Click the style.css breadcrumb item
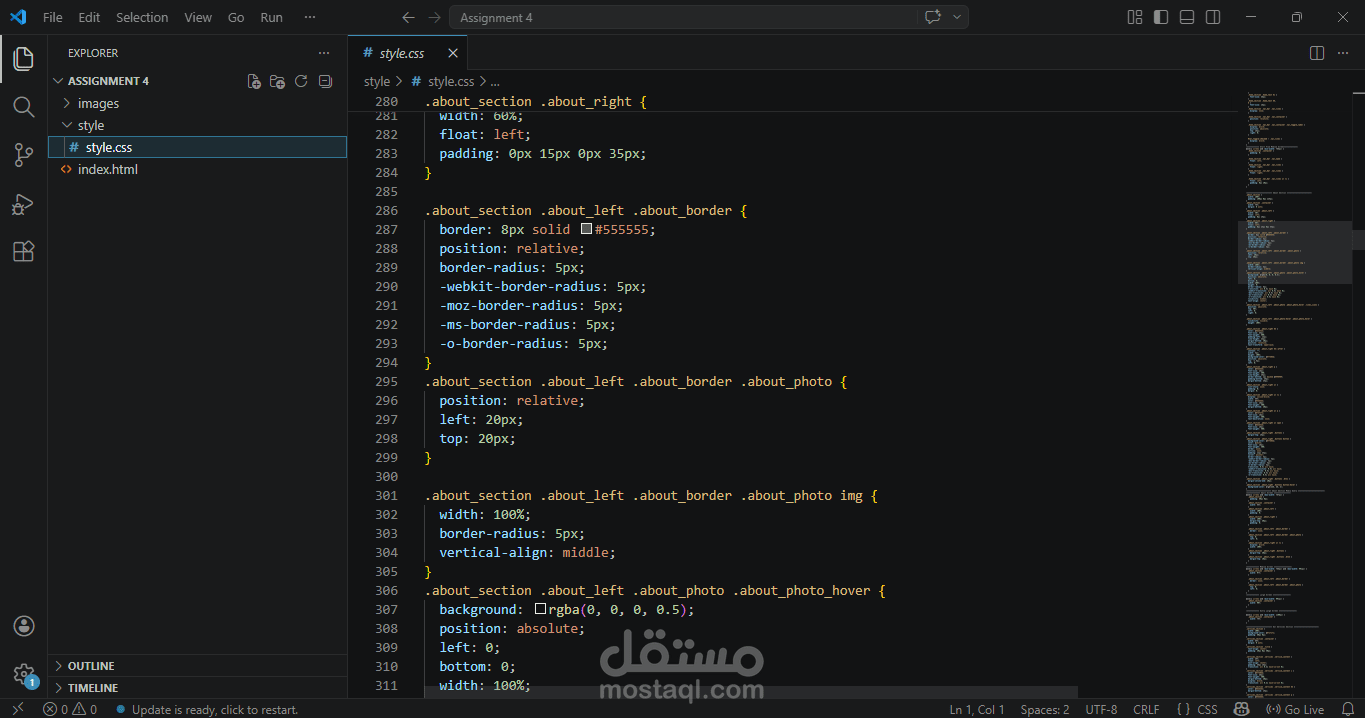 tap(442, 81)
